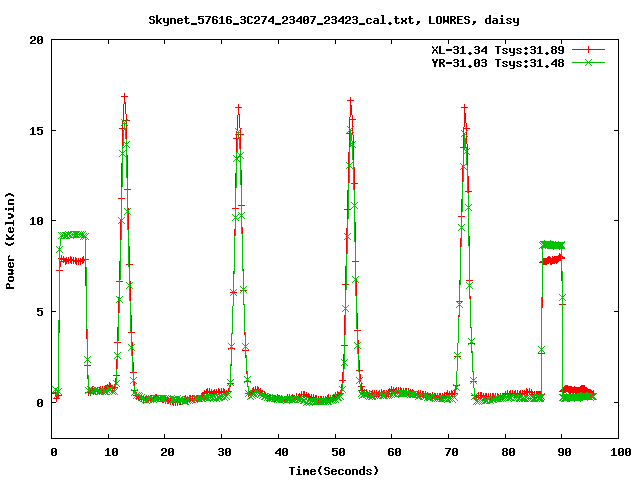Click the red peak marker near 53 seconds
Viewport: 640px width, 480px height.
click(351, 100)
